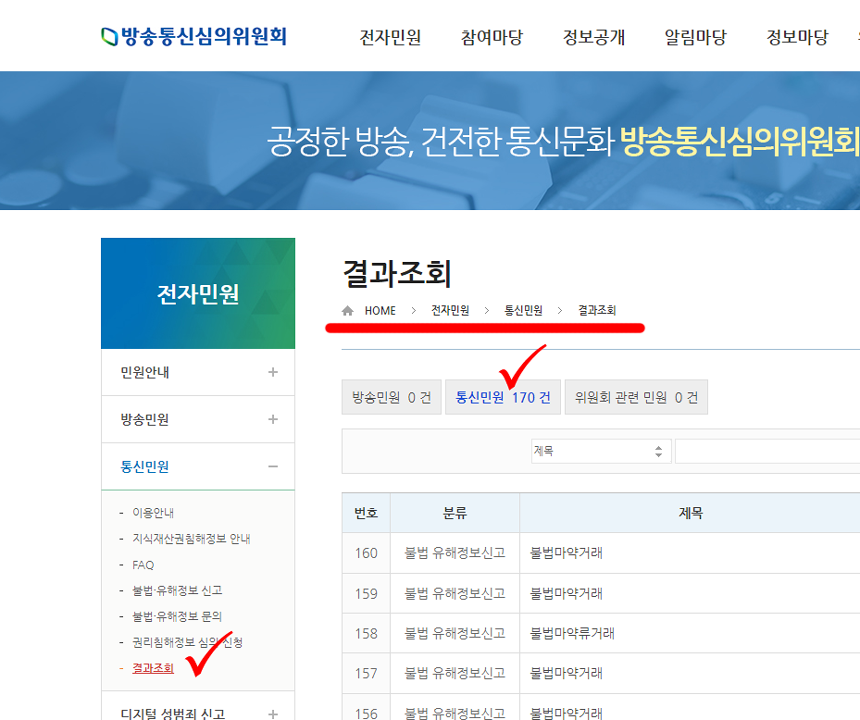860x720 pixels.
Task: Open the FAQ sidebar link
Action: 143,565
